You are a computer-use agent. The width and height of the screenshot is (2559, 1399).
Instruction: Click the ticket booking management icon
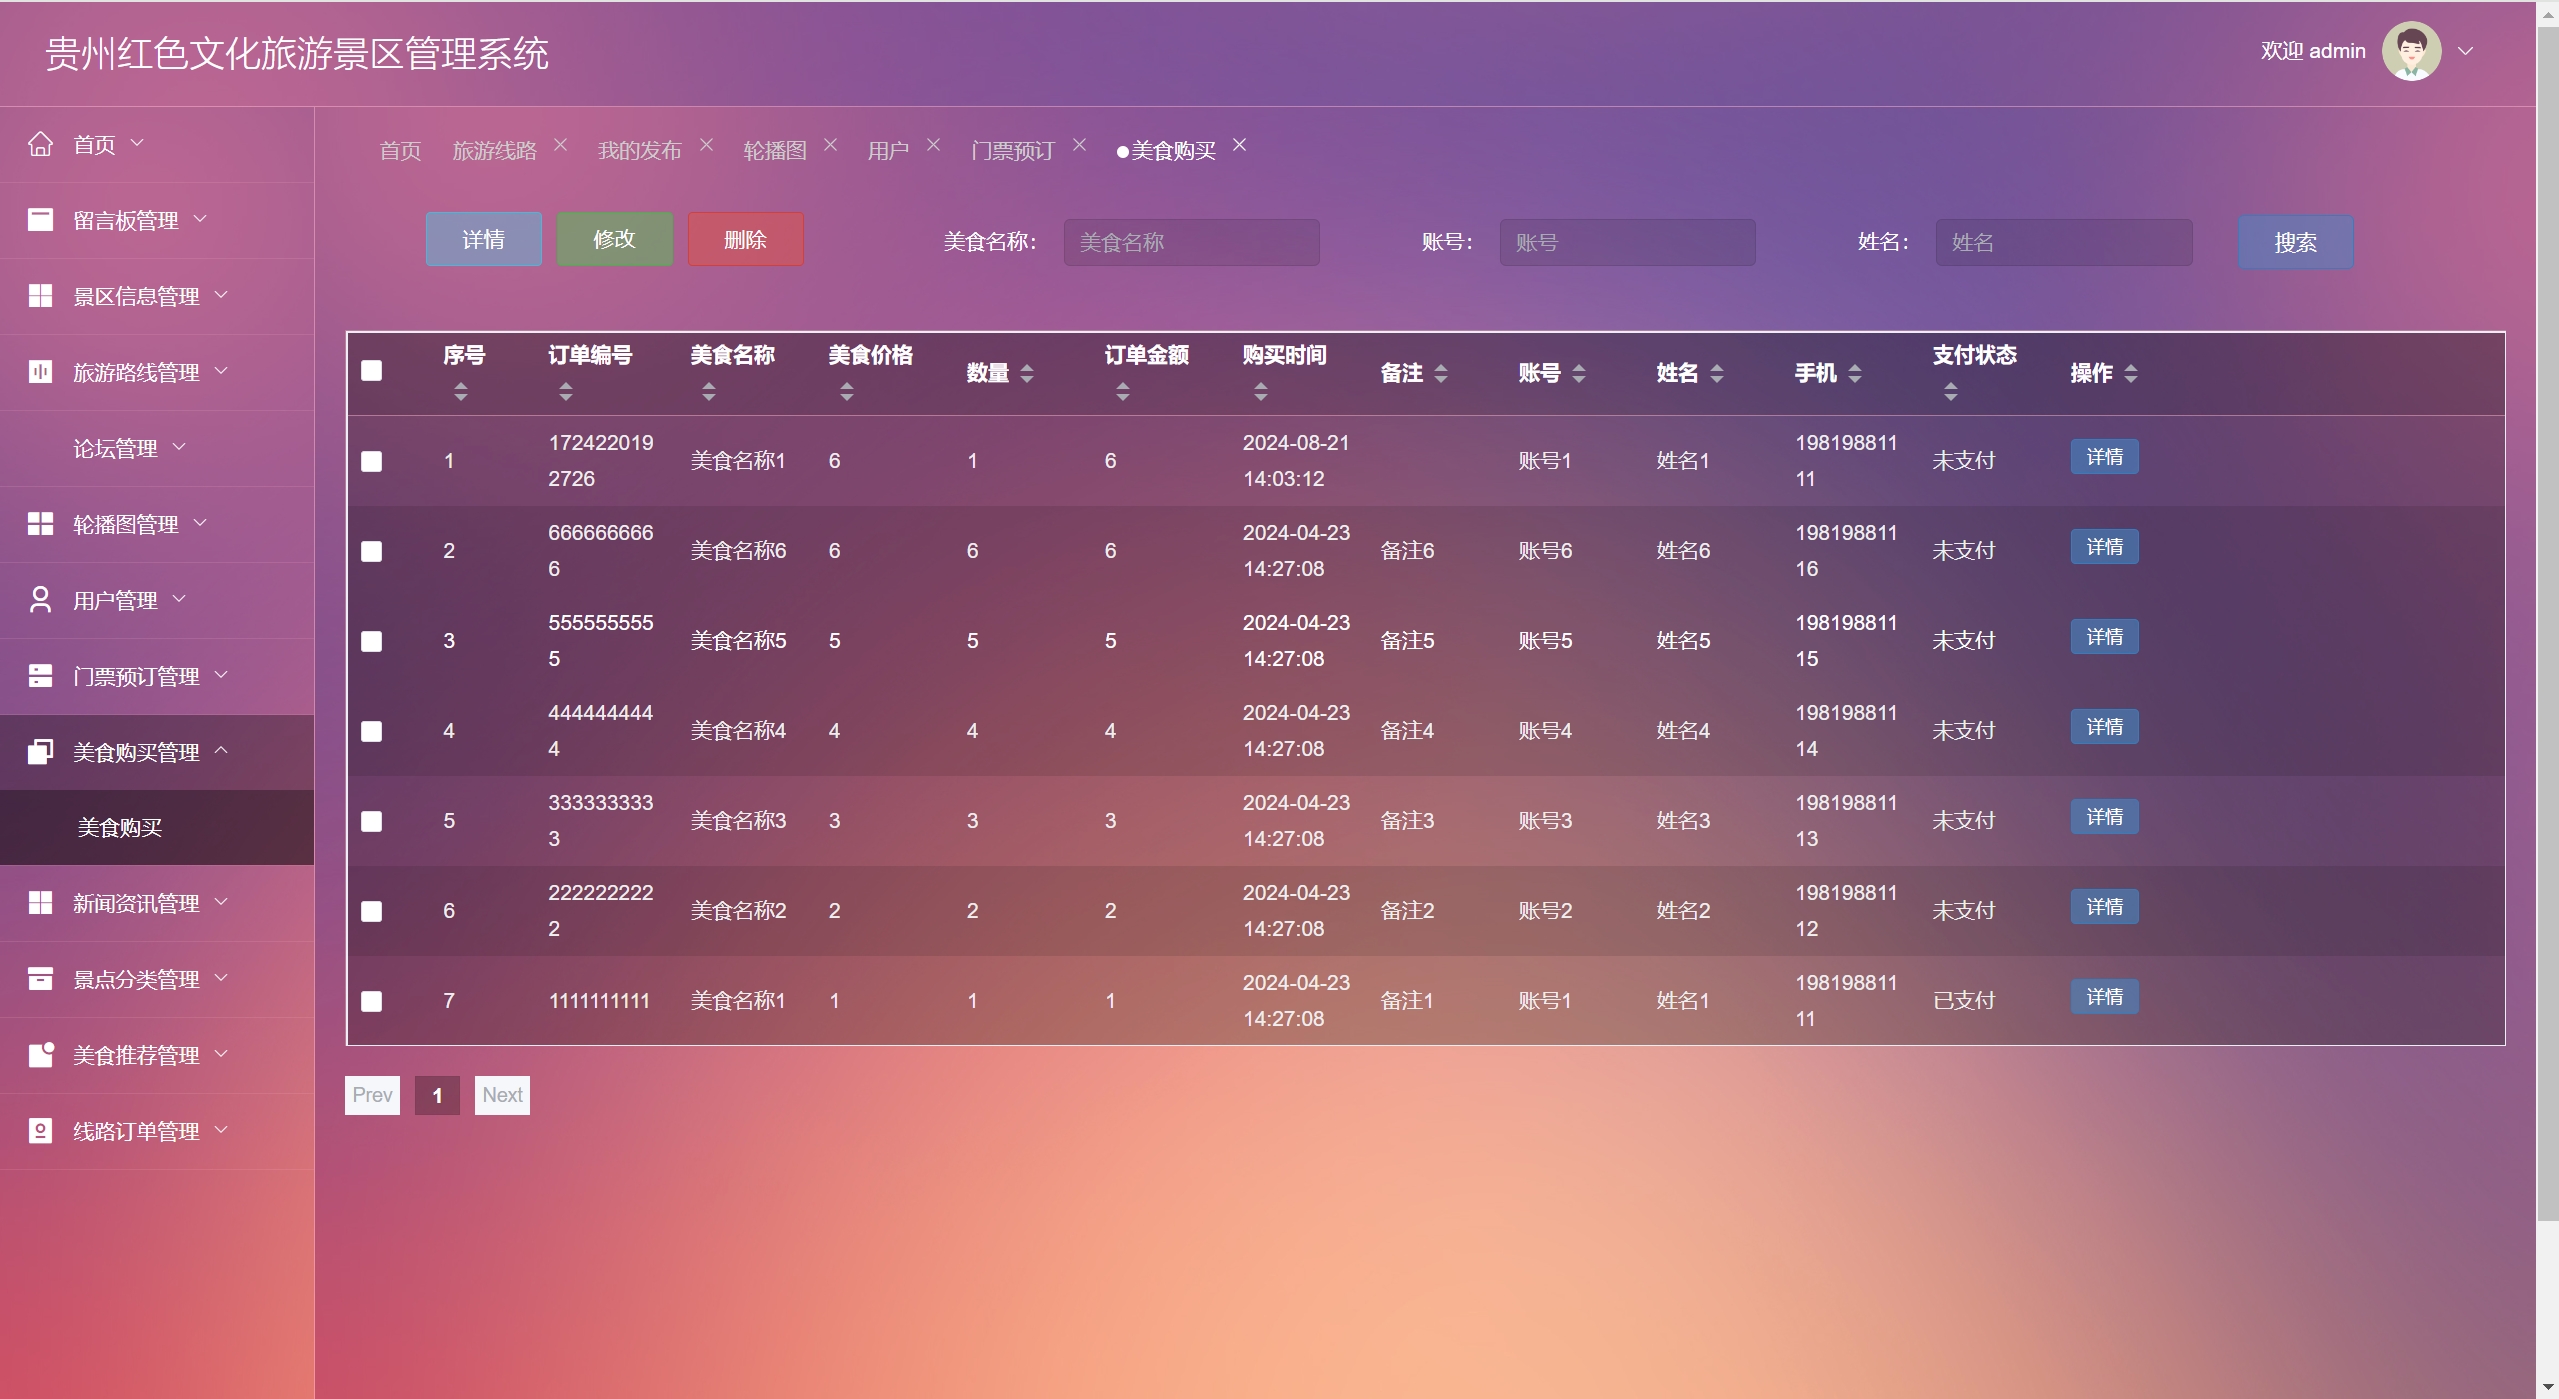pyautogui.click(x=40, y=676)
